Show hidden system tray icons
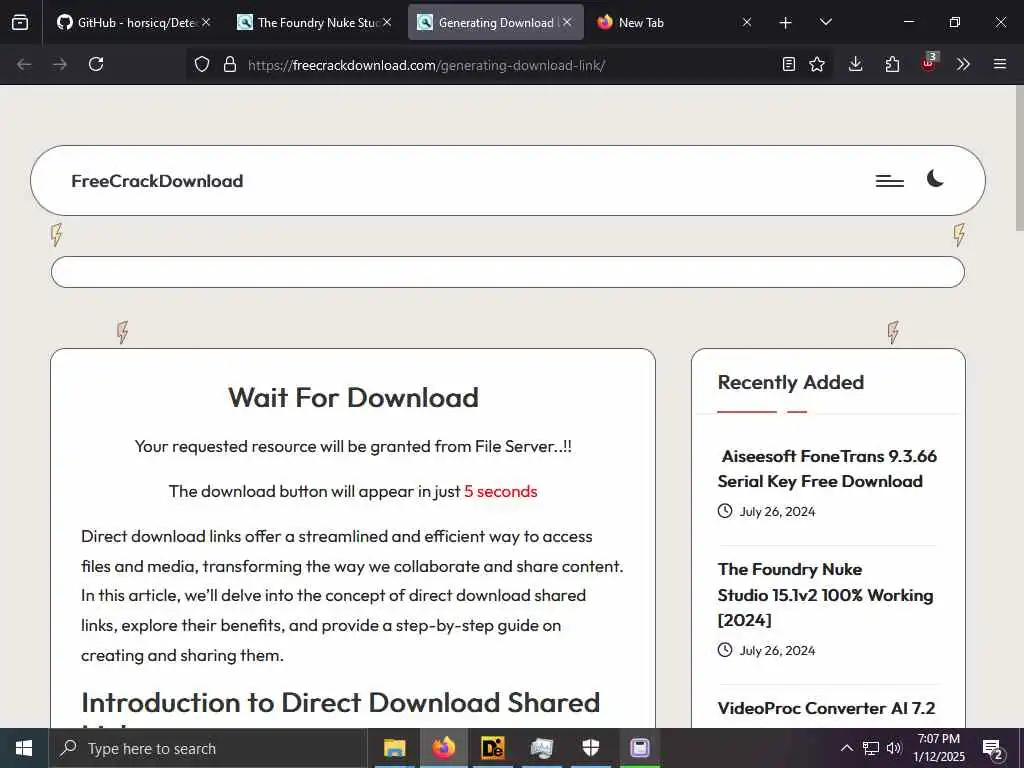This screenshot has height=768, width=1024. (x=846, y=748)
